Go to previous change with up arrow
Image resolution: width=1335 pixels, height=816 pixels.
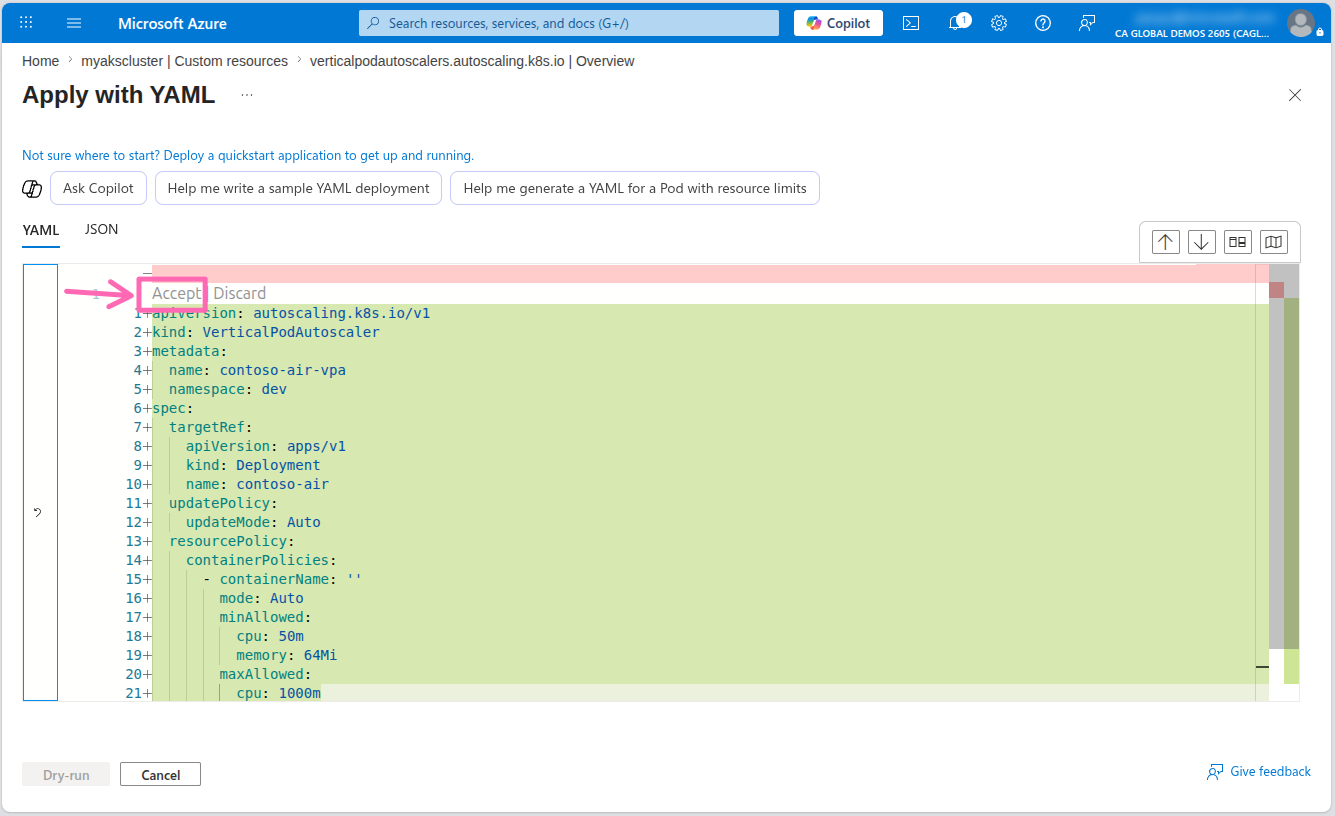point(1165,242)
